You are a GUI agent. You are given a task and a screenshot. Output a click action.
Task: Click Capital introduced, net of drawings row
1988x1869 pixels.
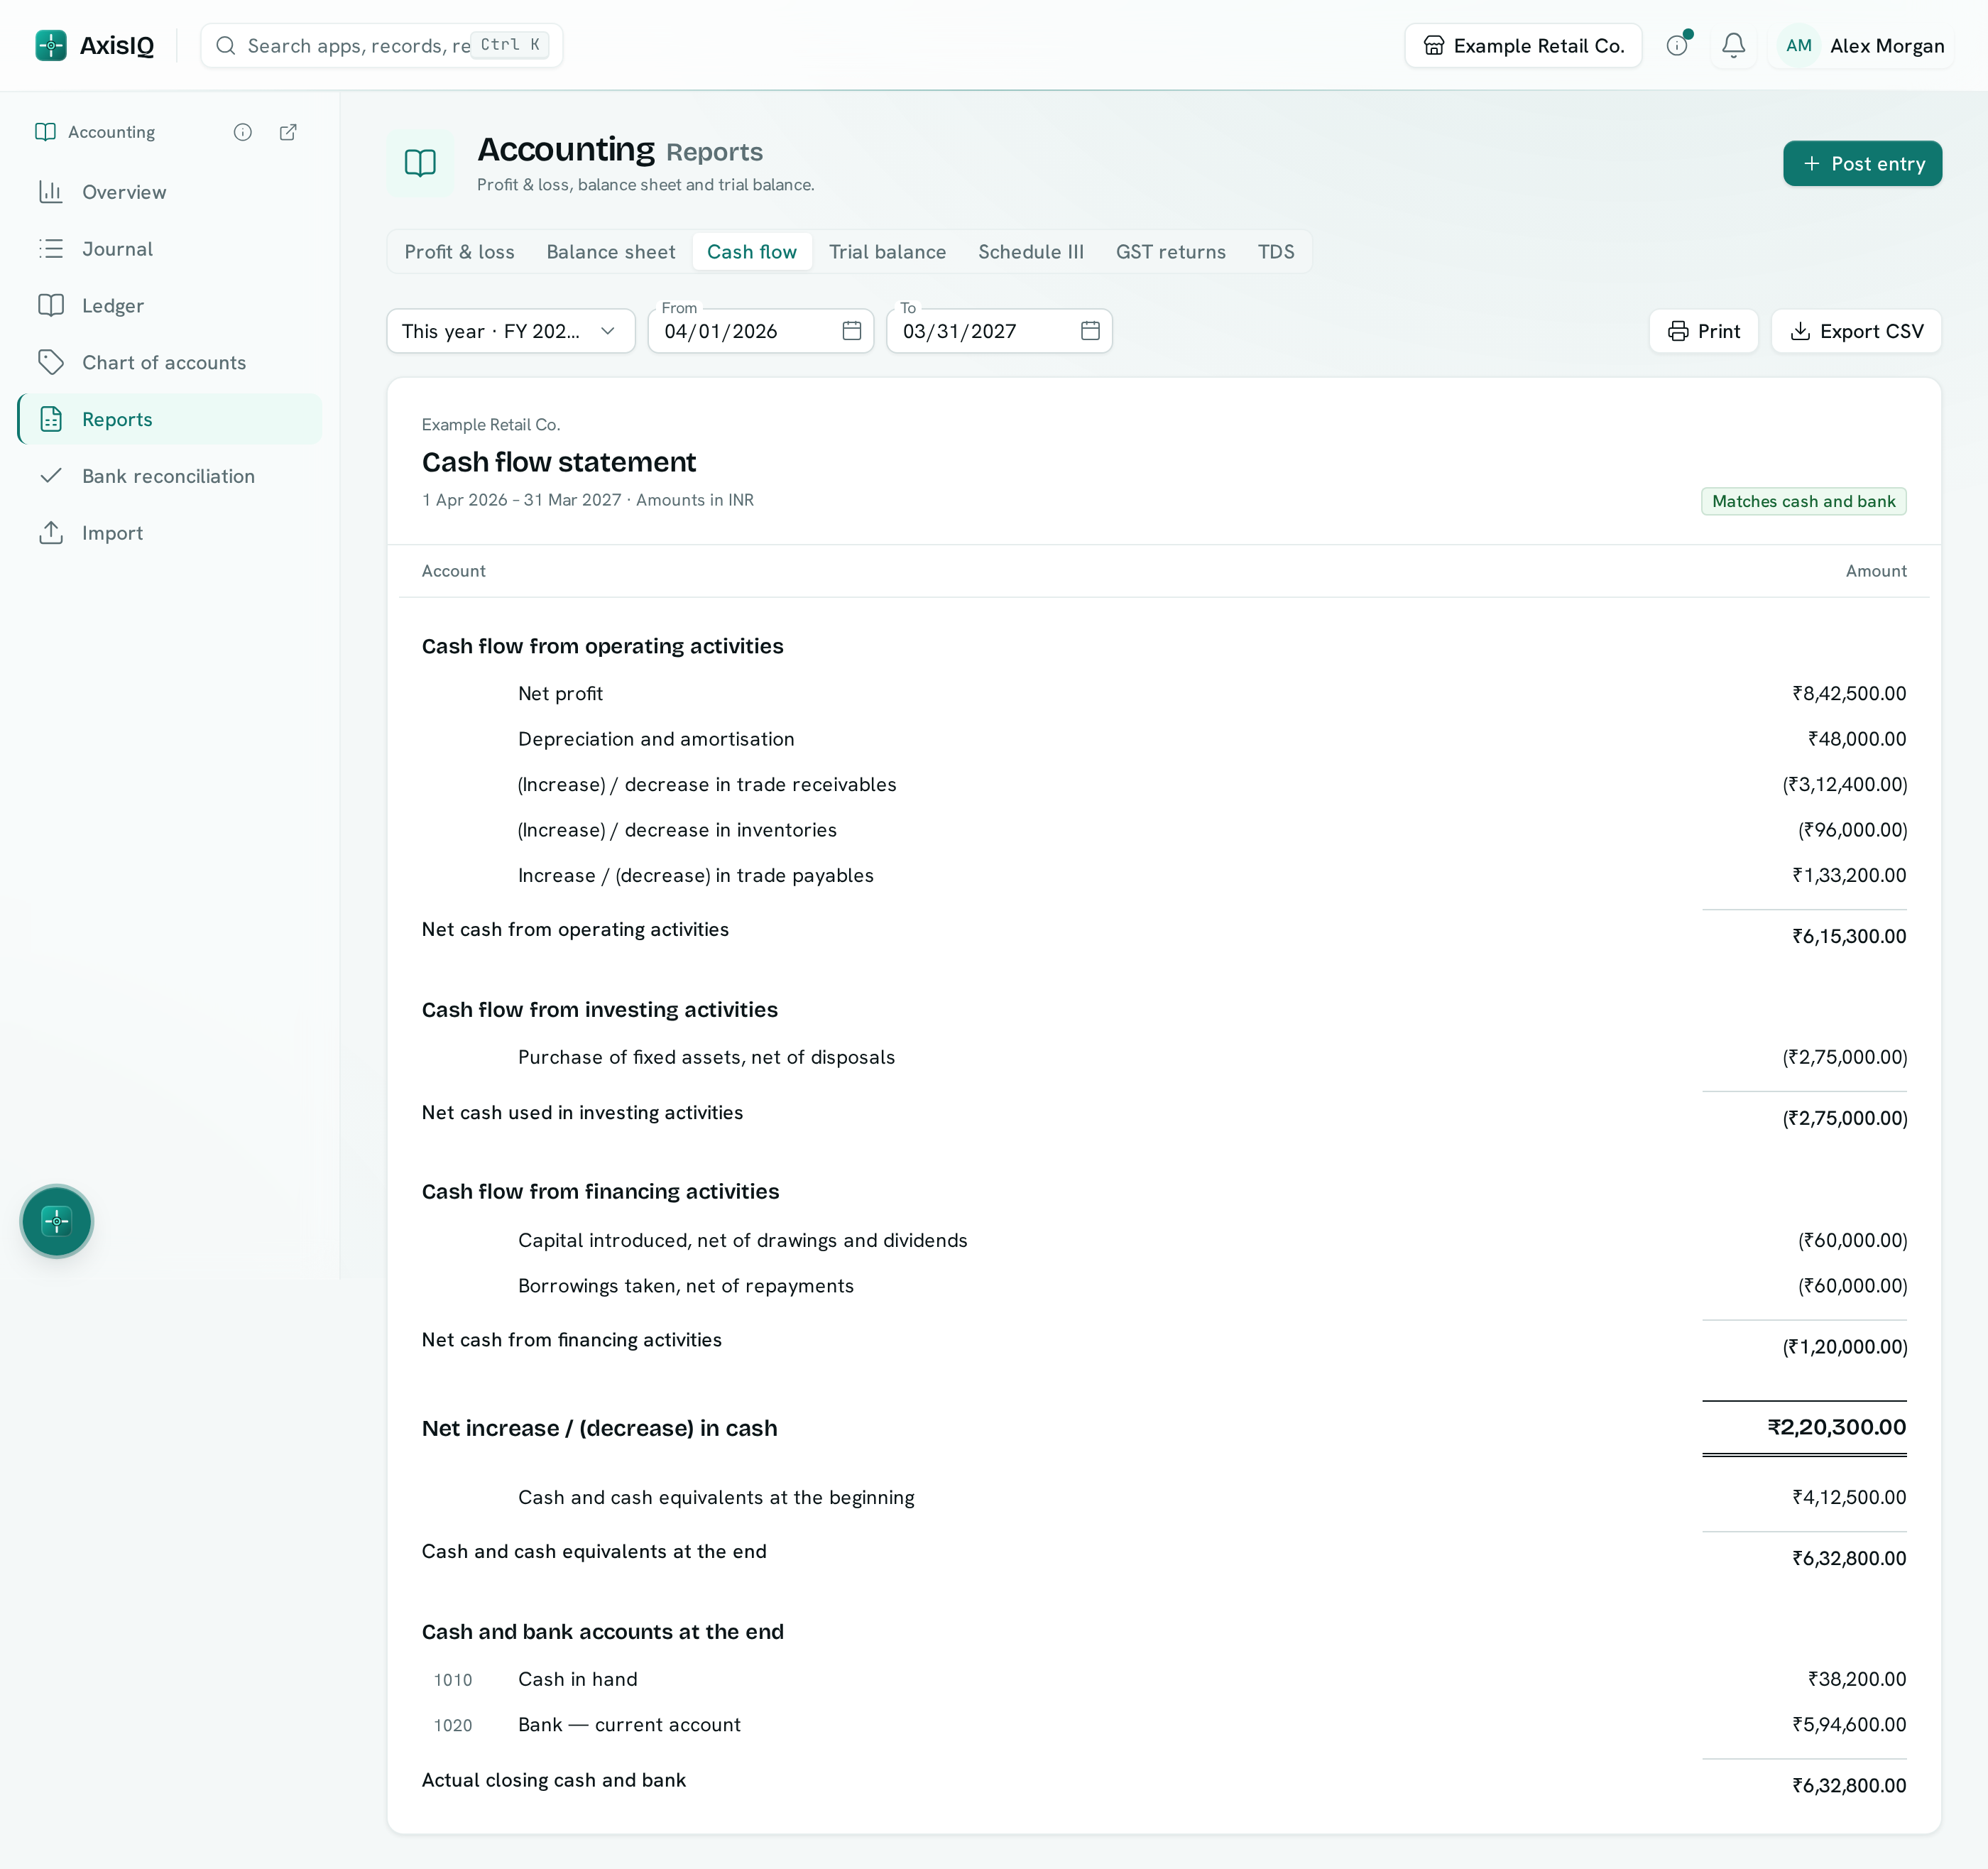(x=1164, y=1241)
